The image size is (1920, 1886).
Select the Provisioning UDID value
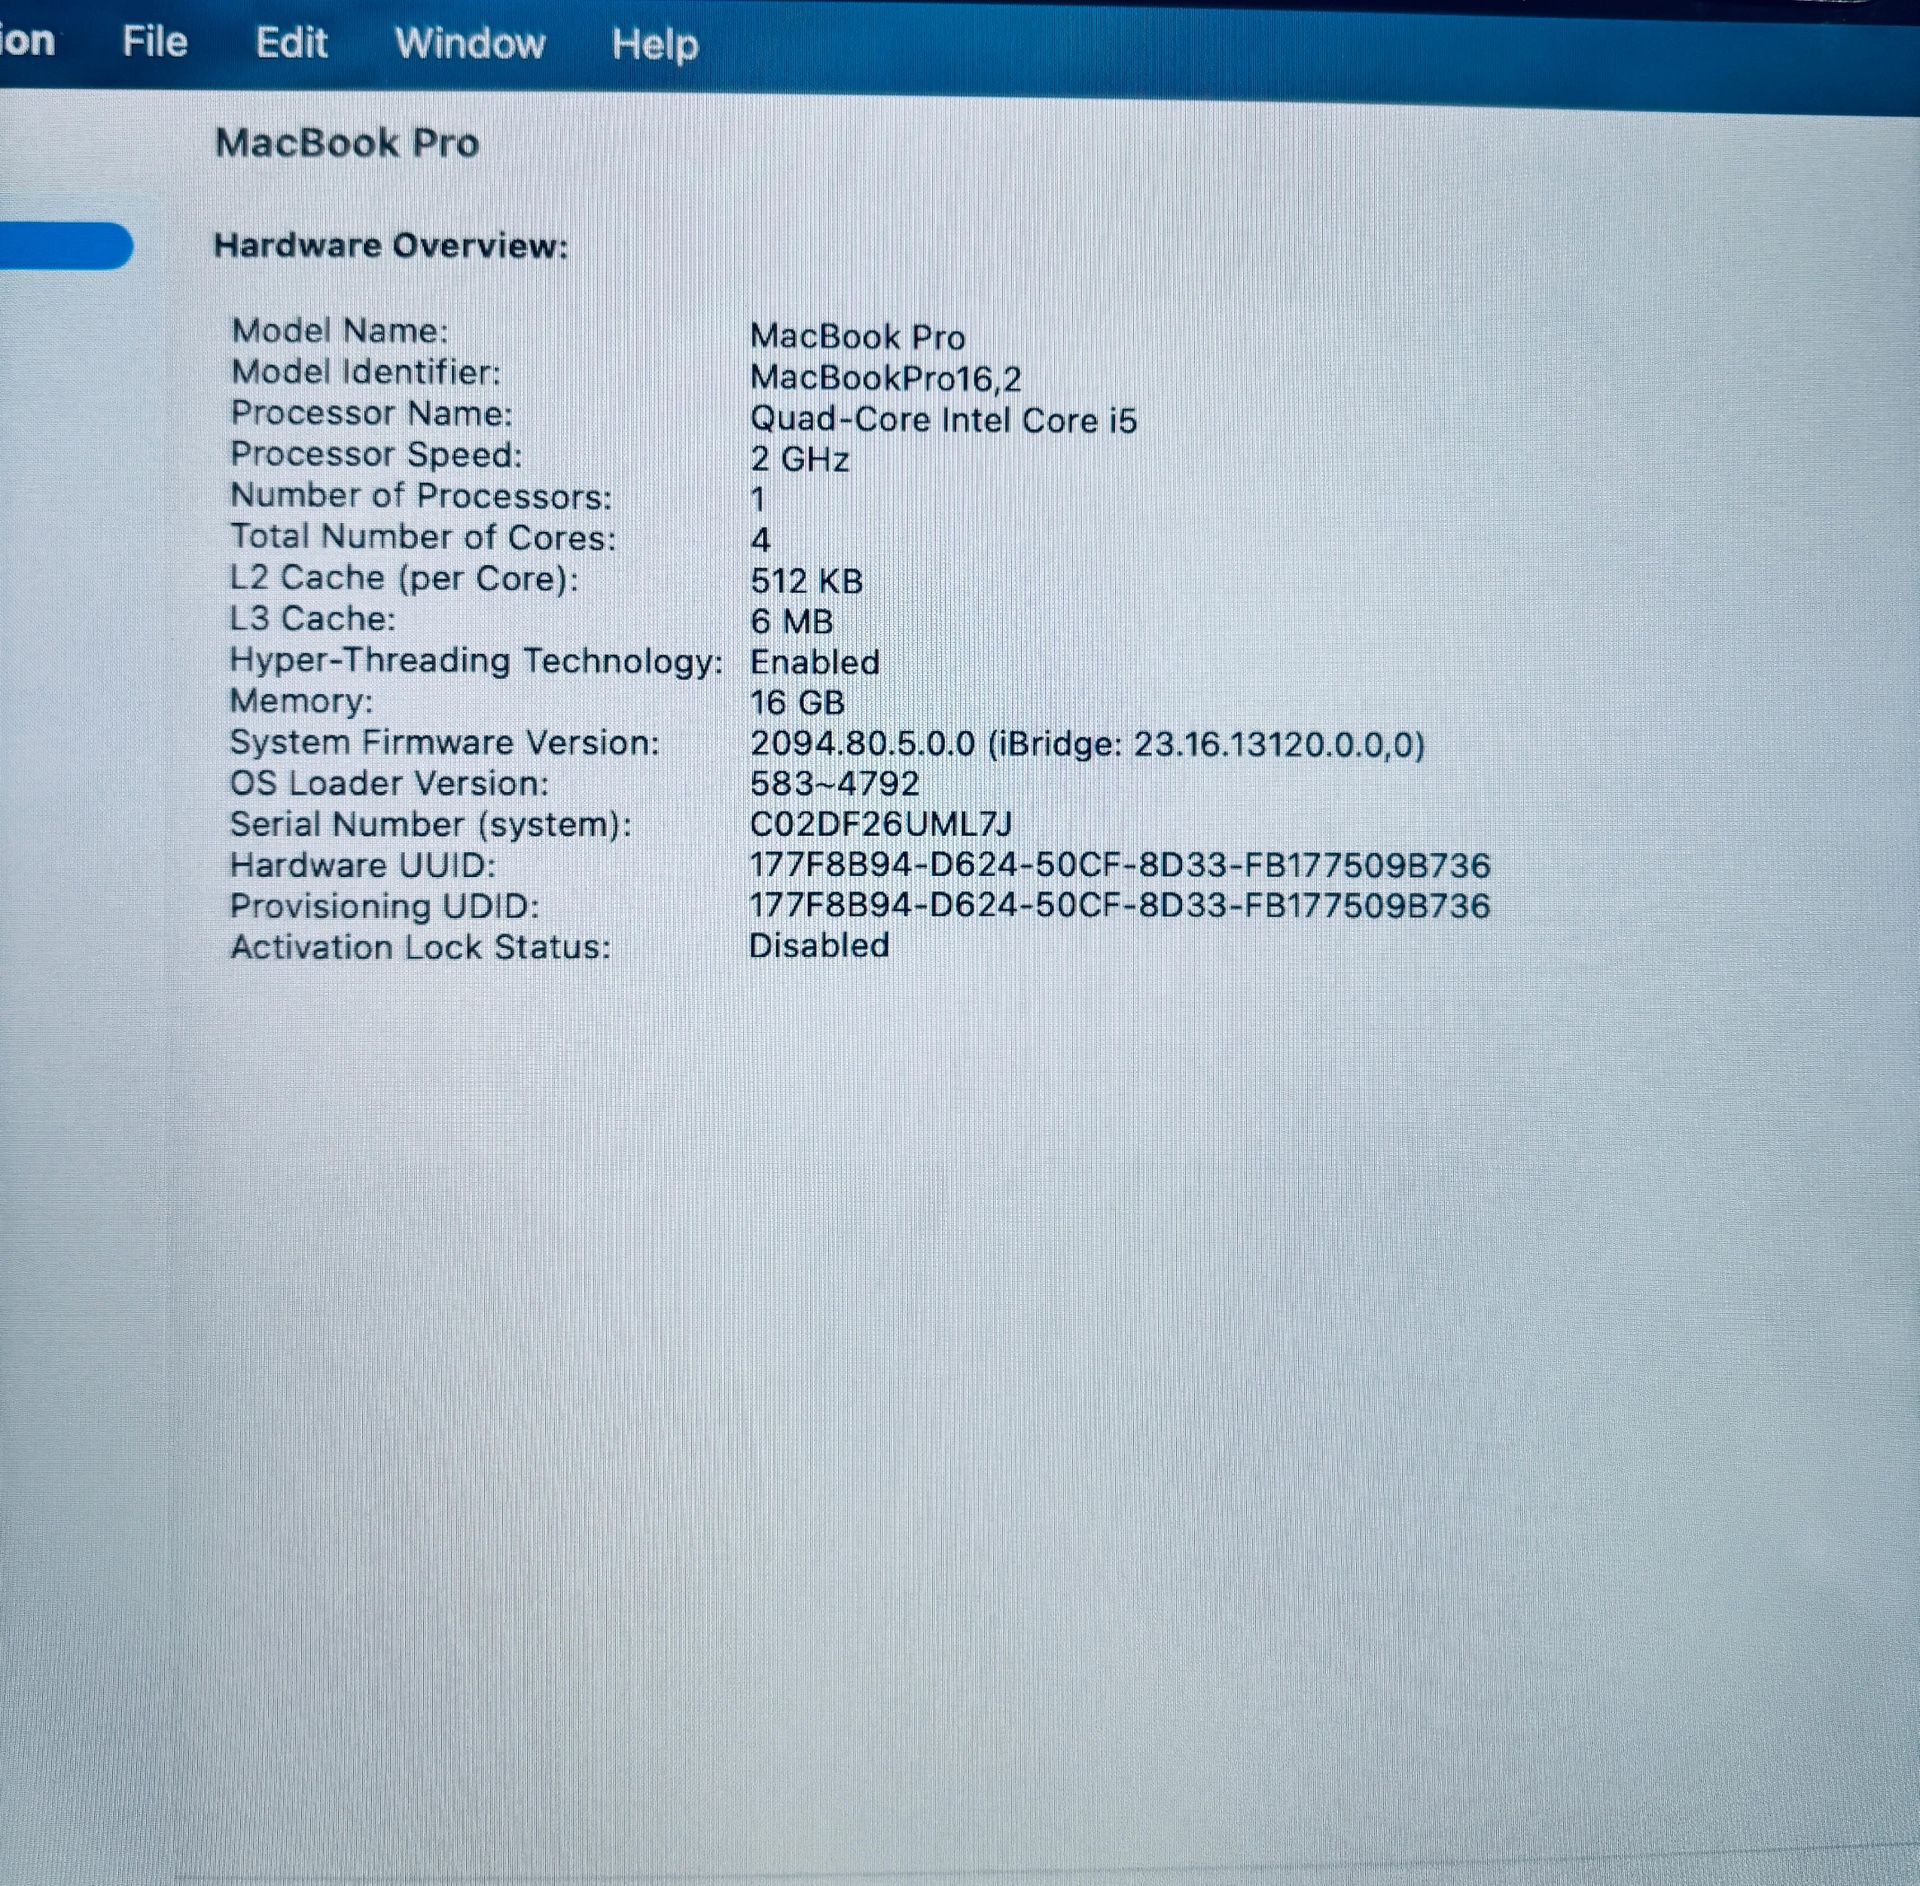click(x=1120, y=906)
